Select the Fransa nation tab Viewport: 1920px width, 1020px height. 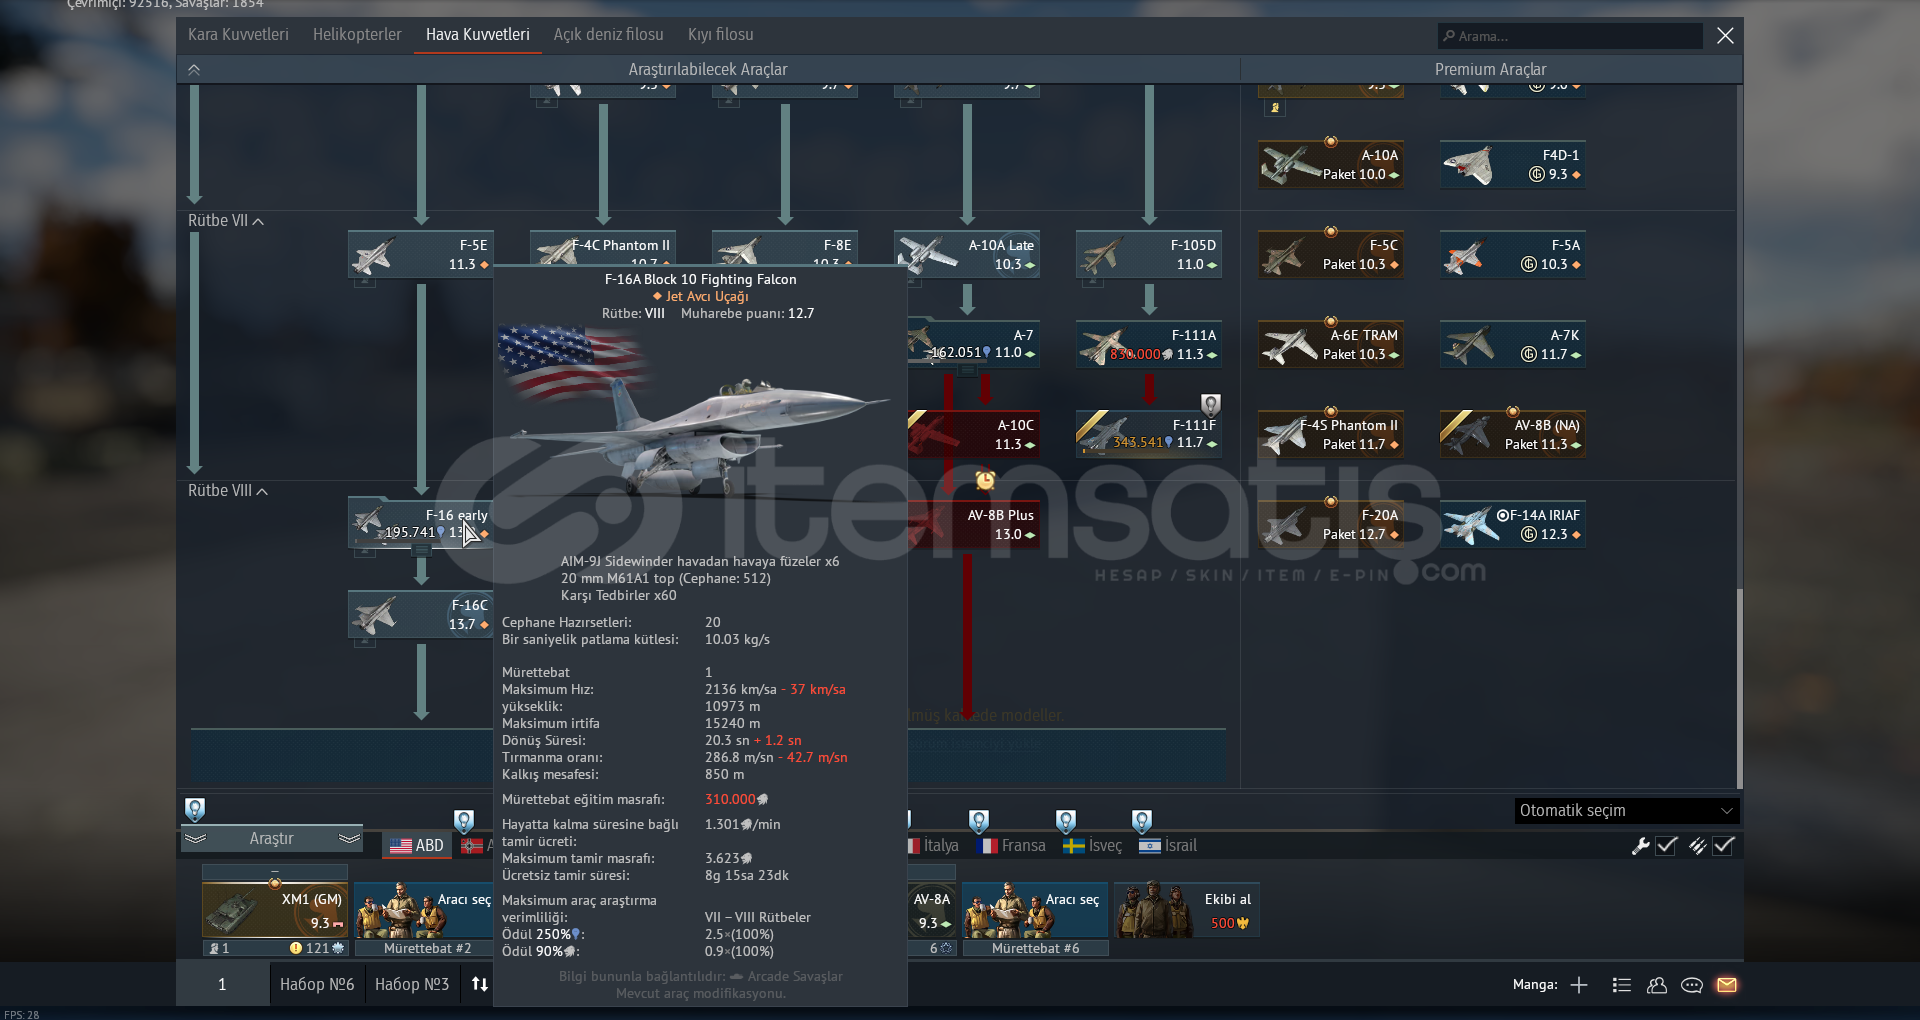[x=1011, y=846]
